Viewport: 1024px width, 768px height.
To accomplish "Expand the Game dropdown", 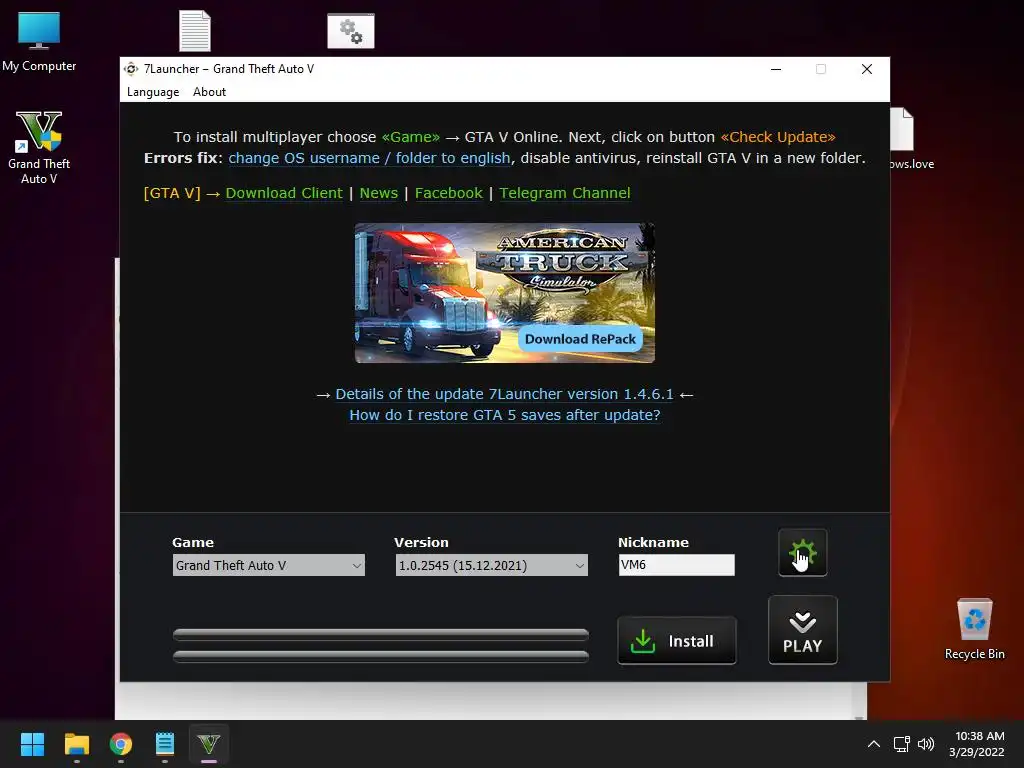I will (268, 565).
